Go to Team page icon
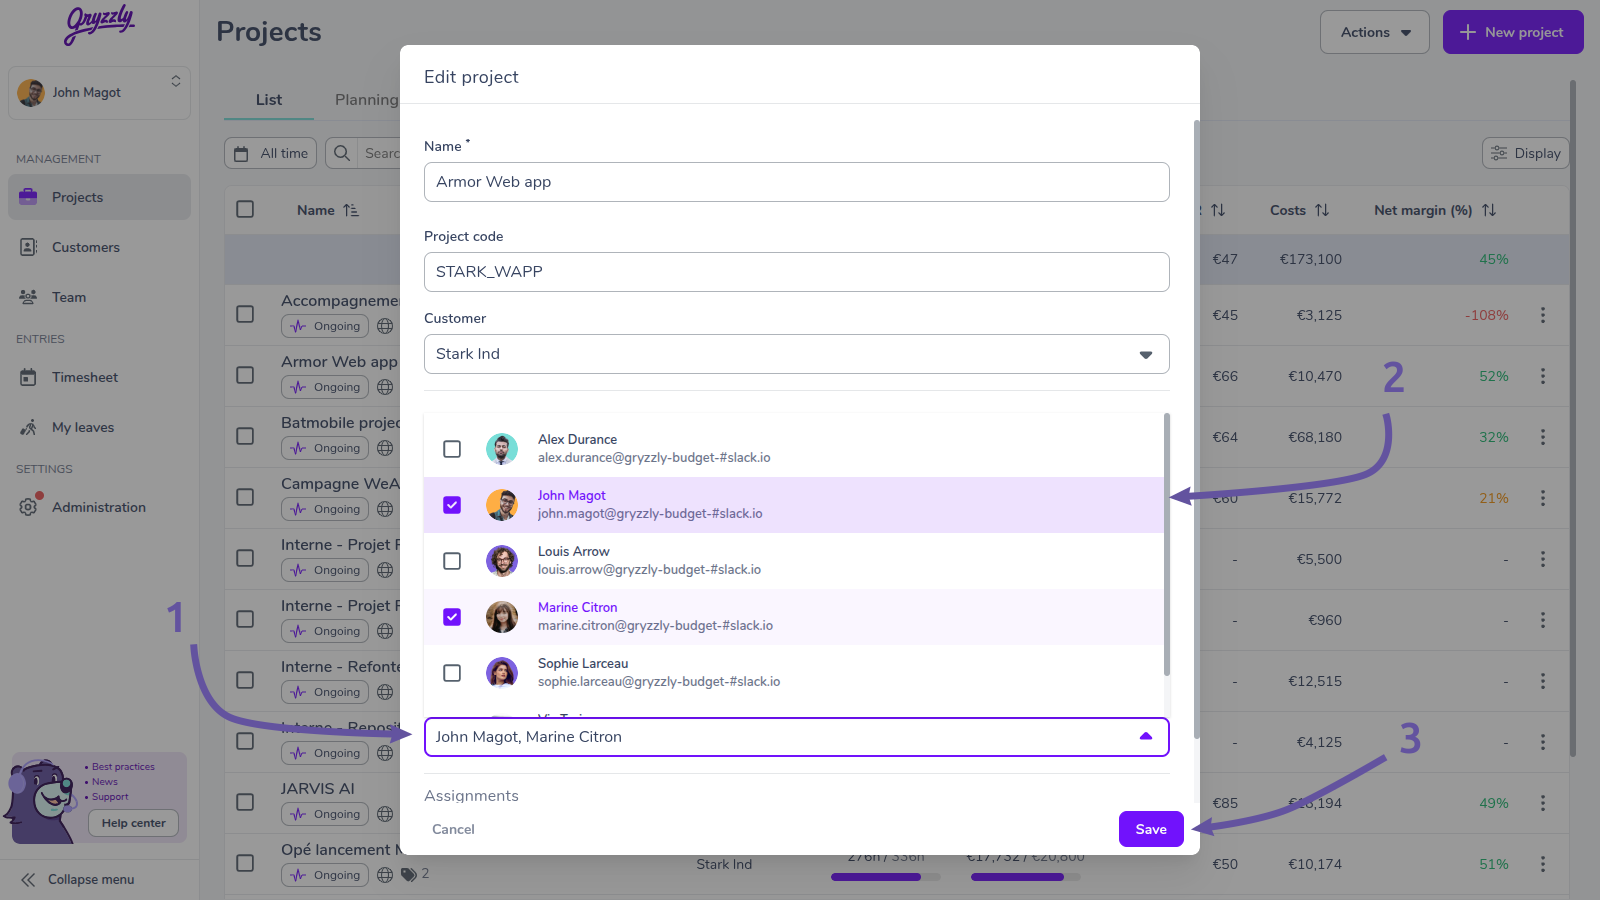Screen dimensions: 1600x900 (x=29, y=297)
